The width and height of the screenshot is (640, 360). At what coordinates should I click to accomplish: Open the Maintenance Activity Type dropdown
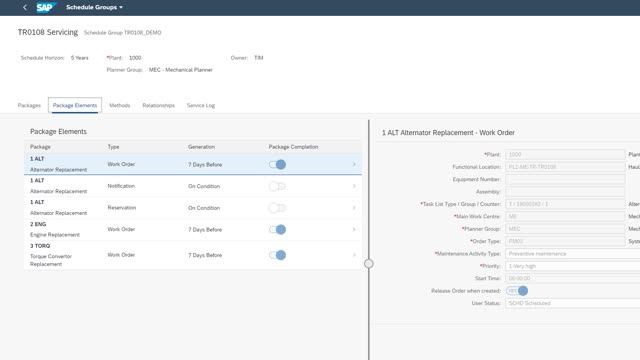click(x=572, y=253)
